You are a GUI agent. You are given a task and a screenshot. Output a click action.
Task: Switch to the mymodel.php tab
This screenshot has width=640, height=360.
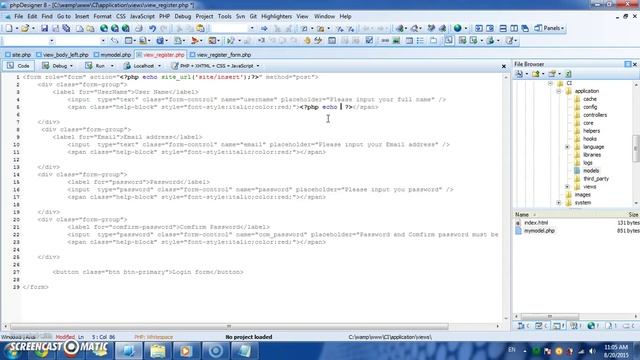(x=113, y=55)
